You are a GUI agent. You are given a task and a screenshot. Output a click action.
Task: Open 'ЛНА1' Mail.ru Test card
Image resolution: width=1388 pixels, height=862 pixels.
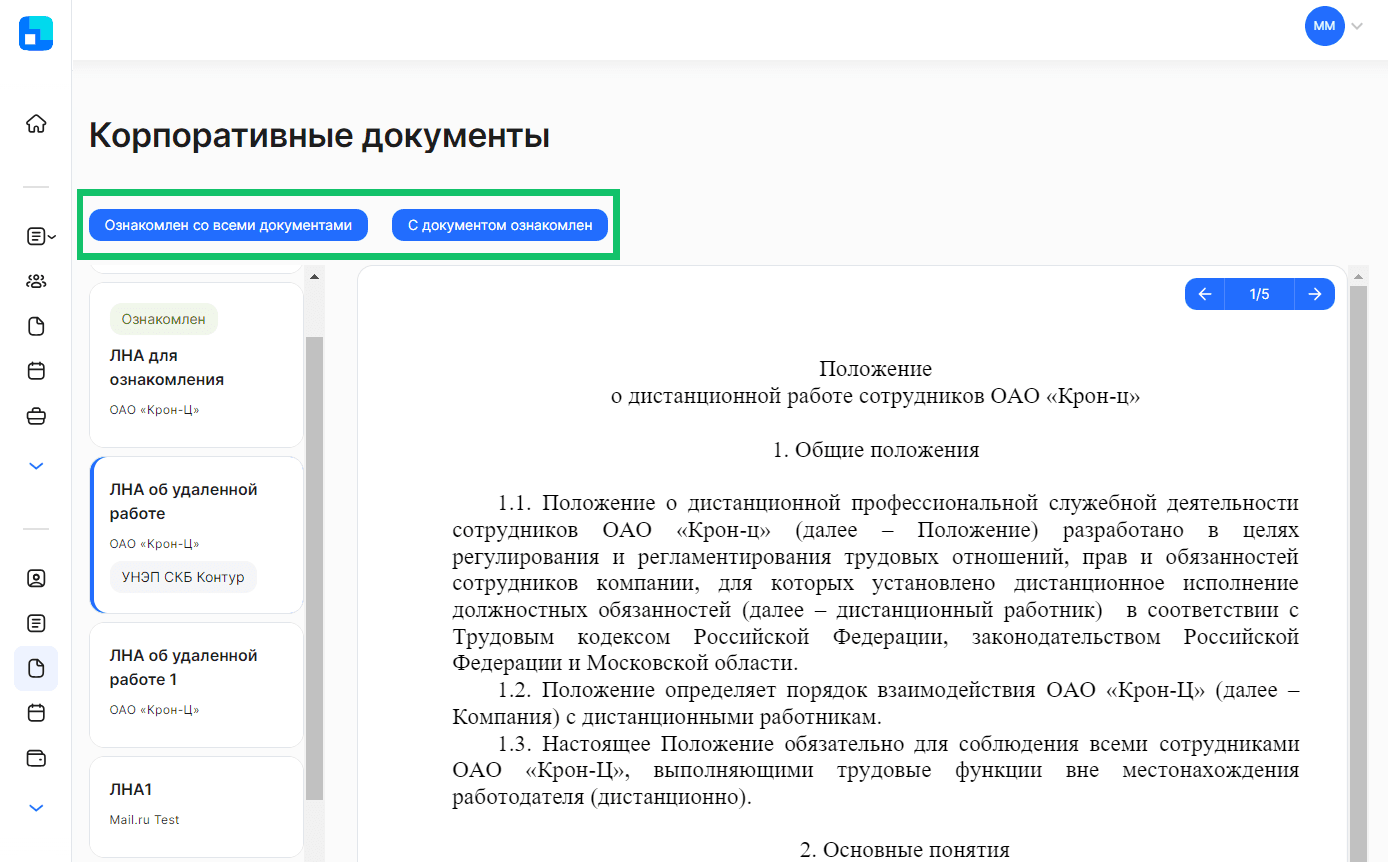[196, 807]
